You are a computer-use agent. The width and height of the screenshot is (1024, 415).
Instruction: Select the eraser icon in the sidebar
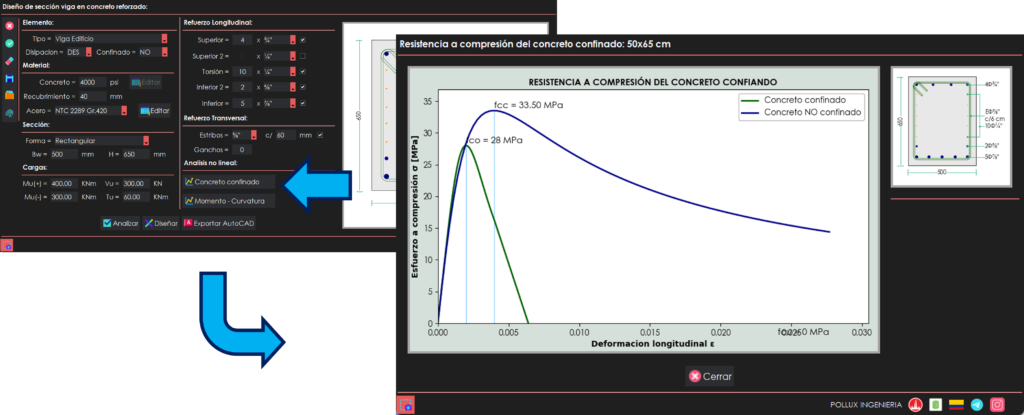point(9,61)
